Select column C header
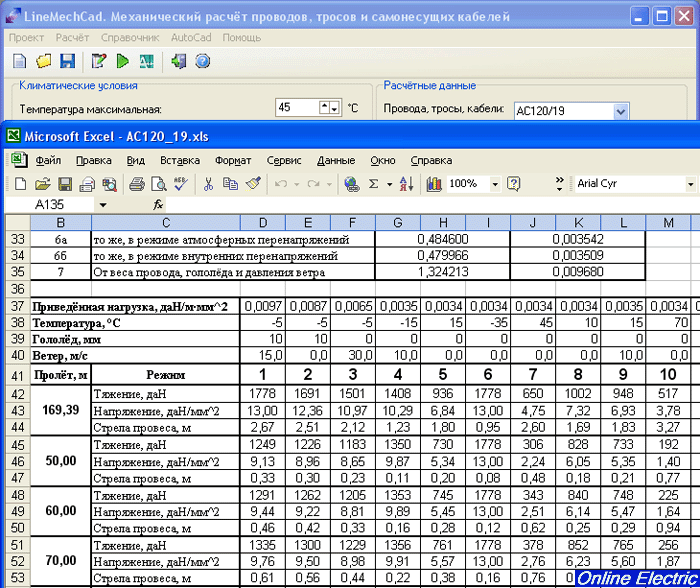Viewport: 700px width, 588px height. coord(166,222)
